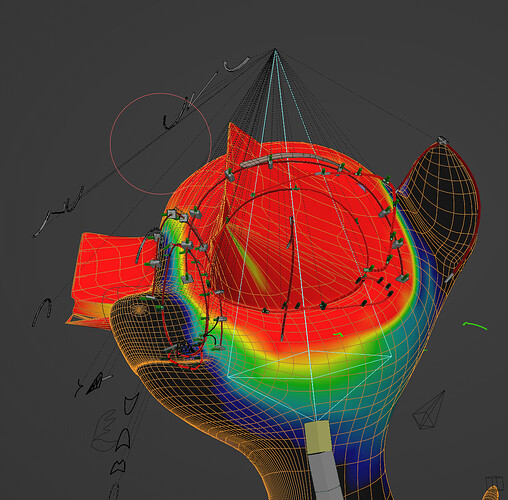Select the wavy bone shape at far left
Viewport: 508px width, 500px height.
58,212
